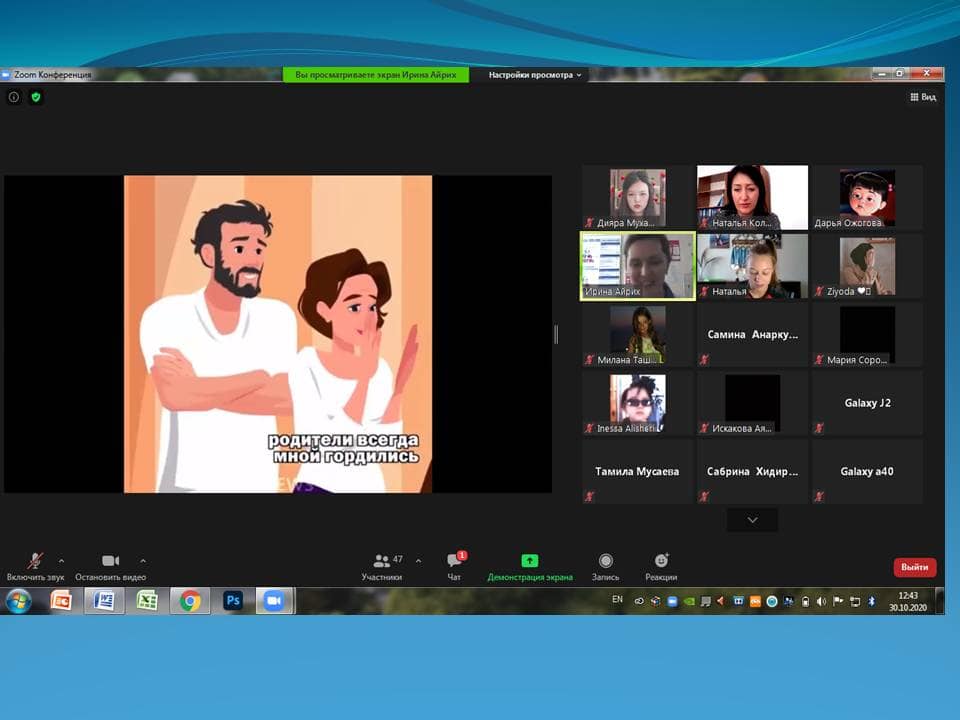
Task: Select Inessa Alisheri participant thumbnail
Action: pos(637,403)
